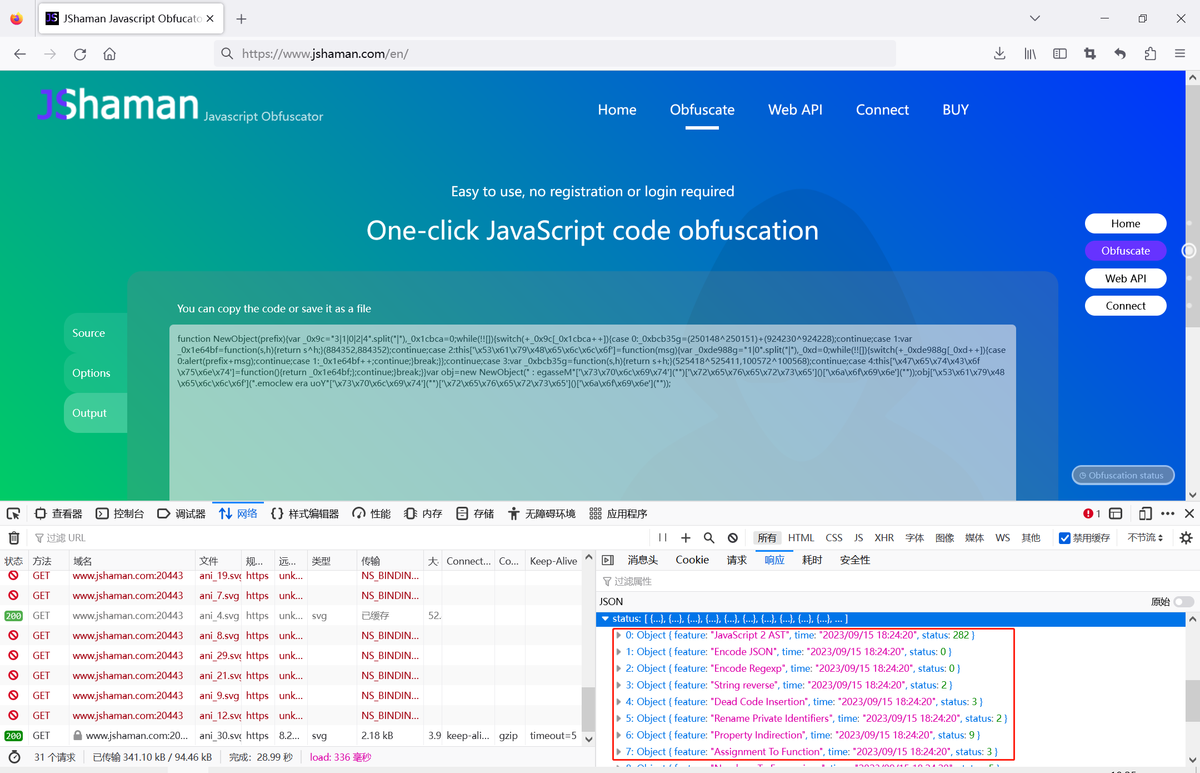Viewport: 1200px width, 773px height.
Task: Click the URL address bar
Action: (x=555, y=54)
